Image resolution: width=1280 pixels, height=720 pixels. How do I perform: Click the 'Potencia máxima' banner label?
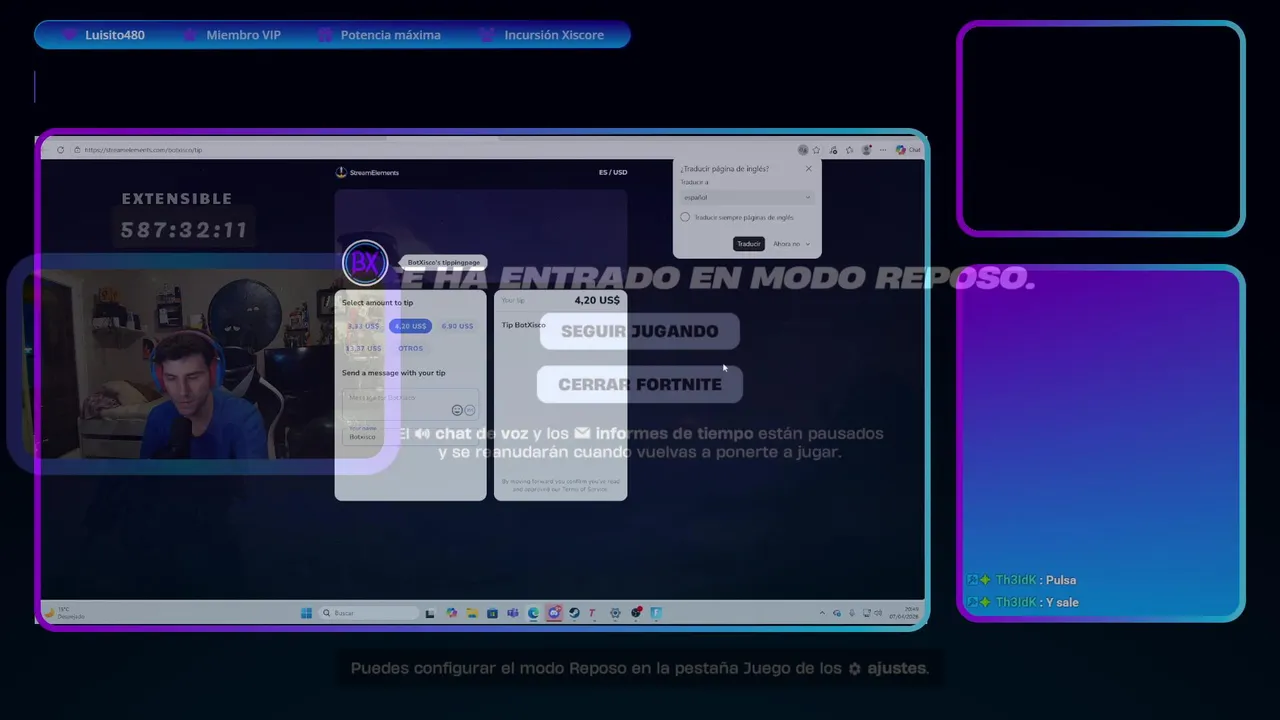point(390,35)
